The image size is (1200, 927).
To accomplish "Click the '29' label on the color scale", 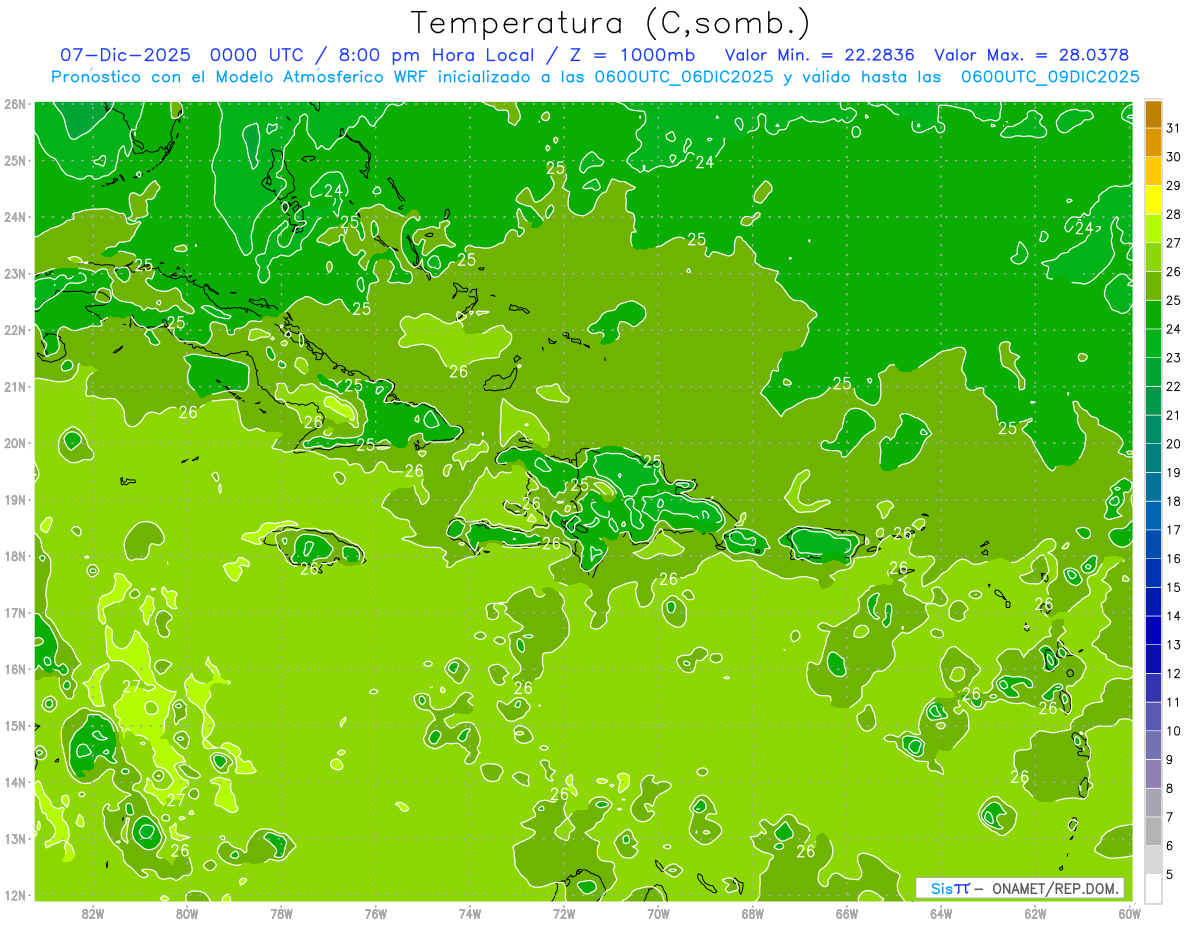I will [1173, 186].
